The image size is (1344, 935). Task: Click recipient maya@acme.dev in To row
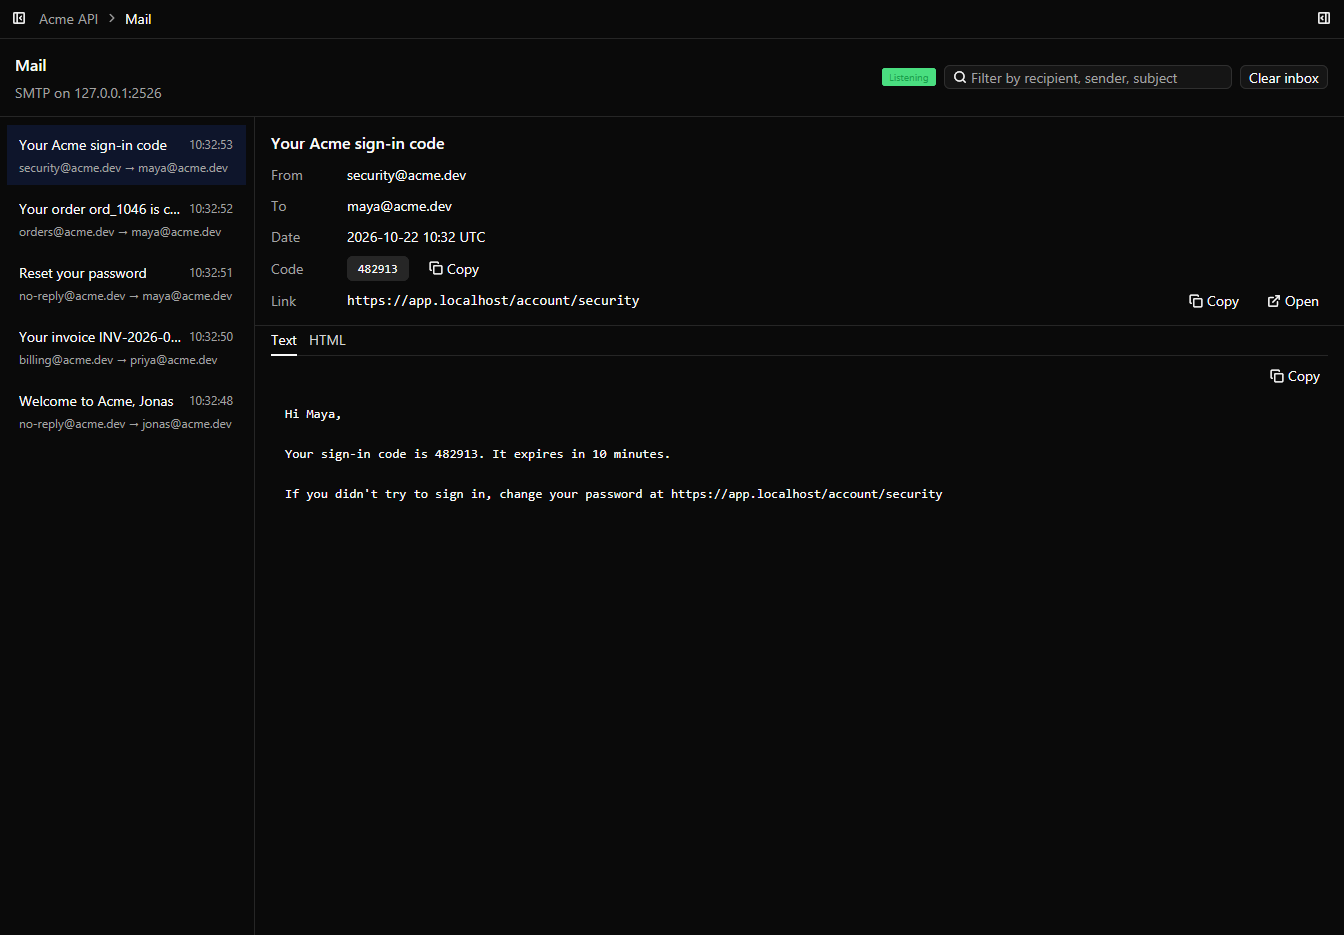click(x=400, y=206)
